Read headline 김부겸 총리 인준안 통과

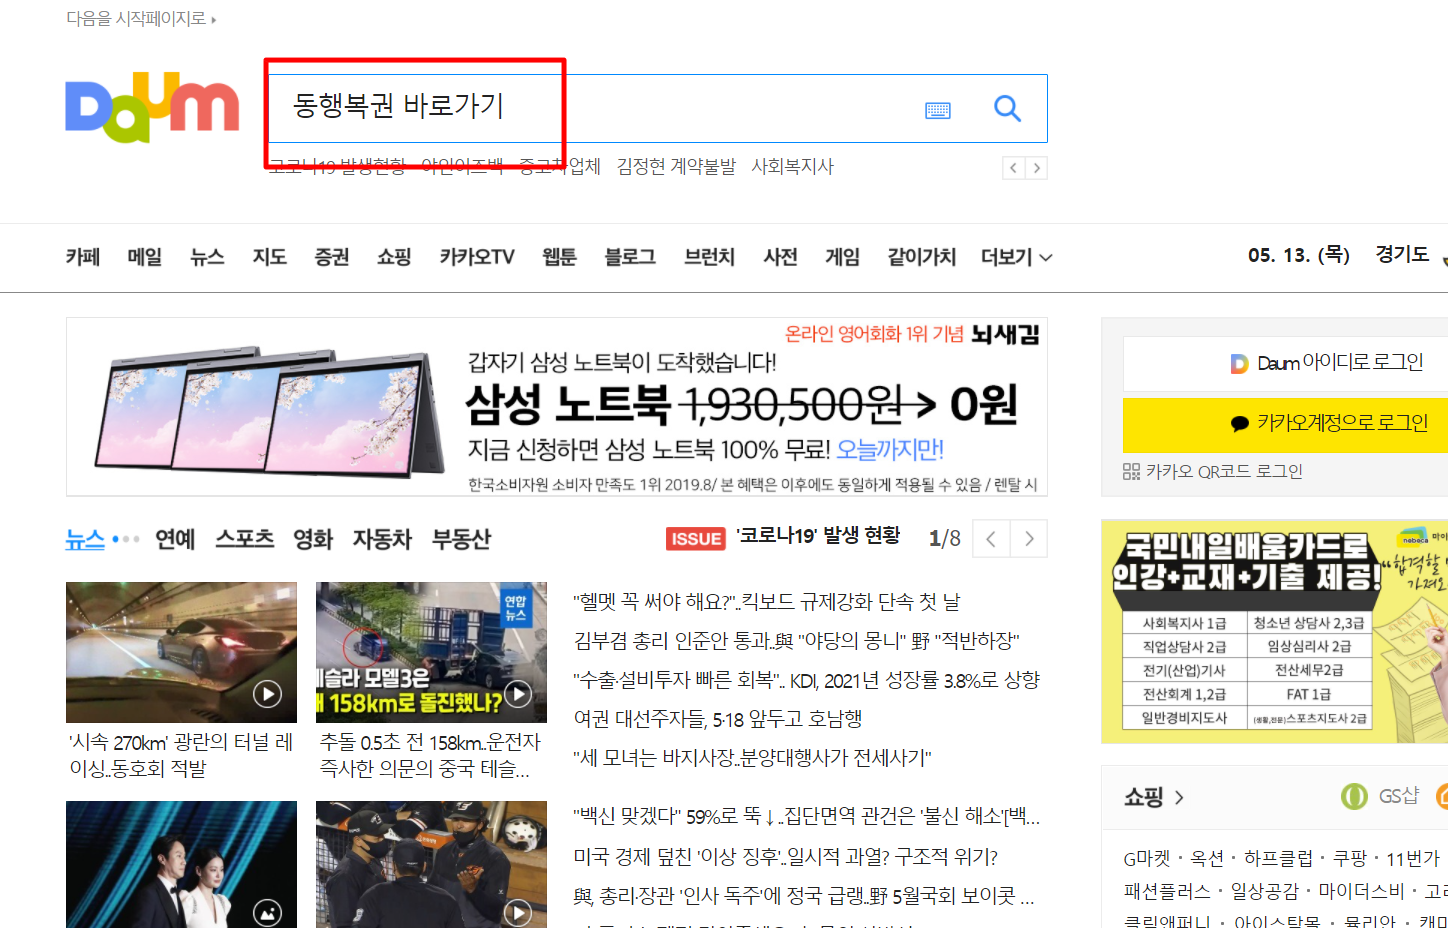tap(796, 641)
